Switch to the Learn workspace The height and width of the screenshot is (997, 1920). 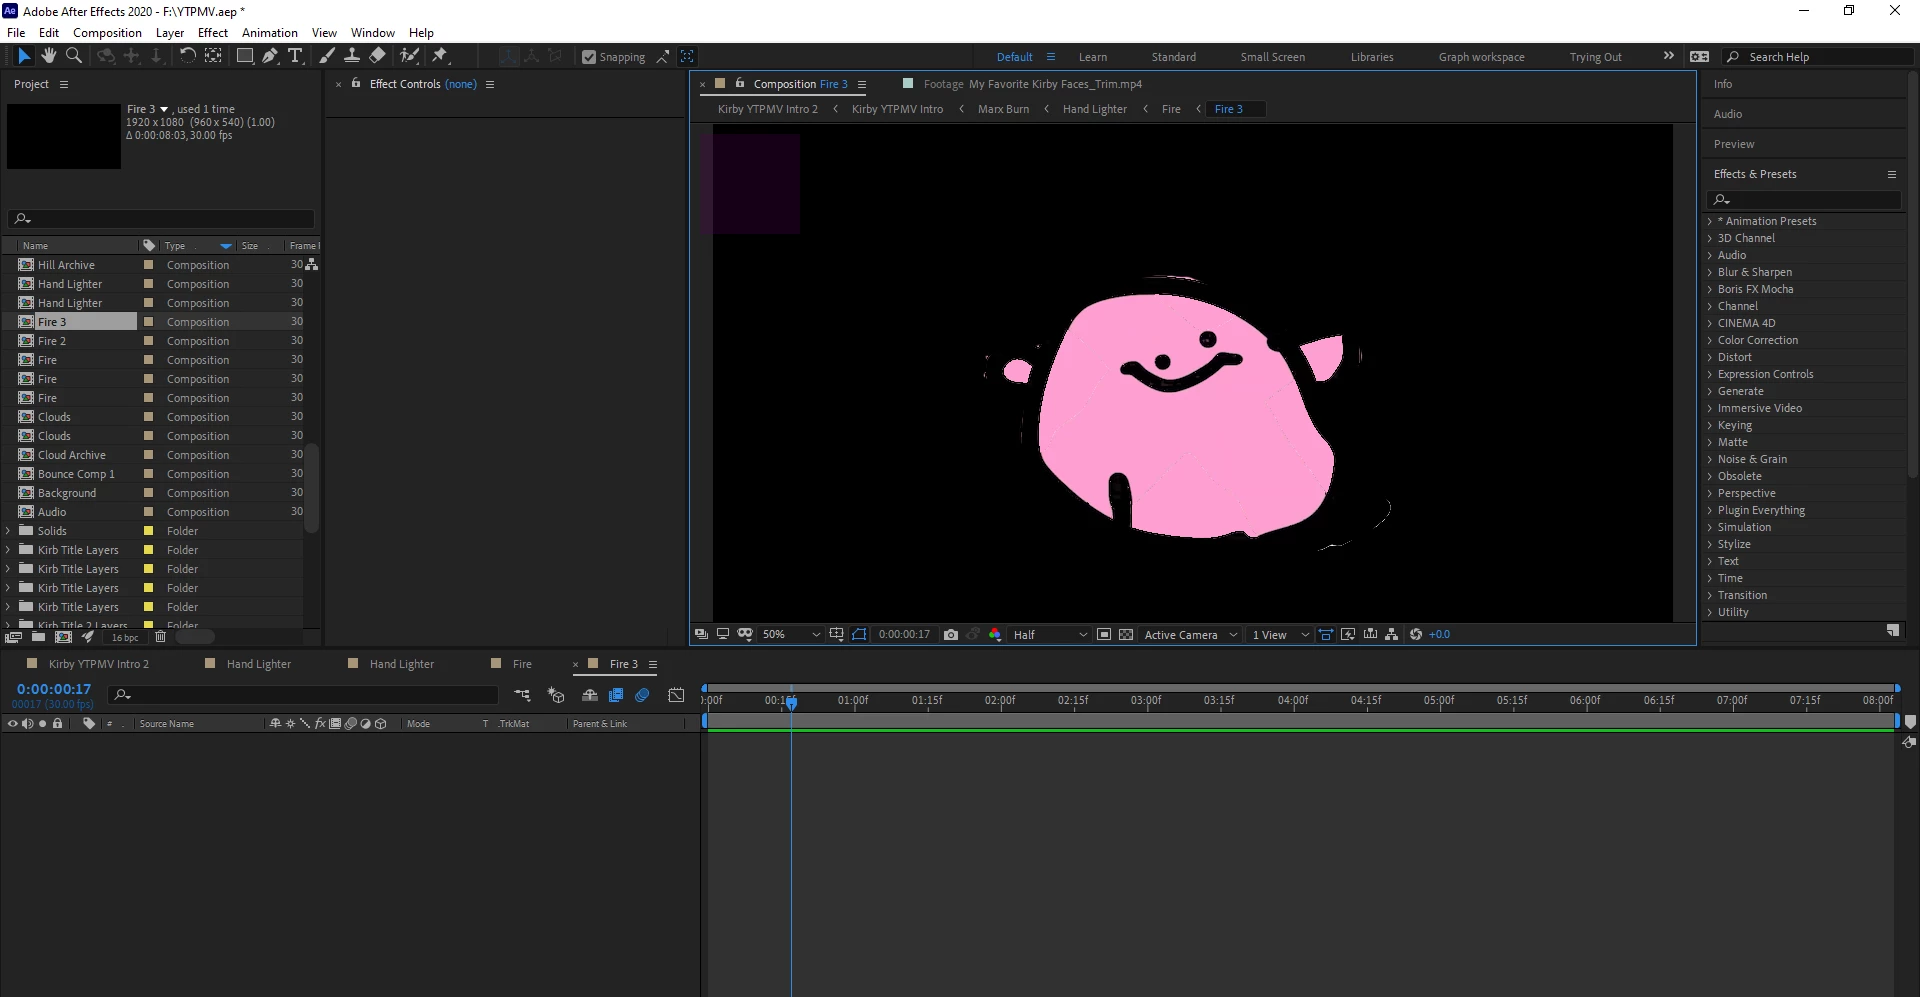[1093, 57]
